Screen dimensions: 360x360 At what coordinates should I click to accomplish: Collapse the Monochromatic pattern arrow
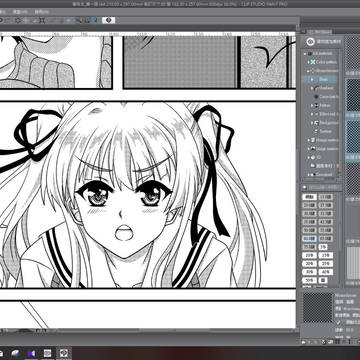tap(308, 71)
